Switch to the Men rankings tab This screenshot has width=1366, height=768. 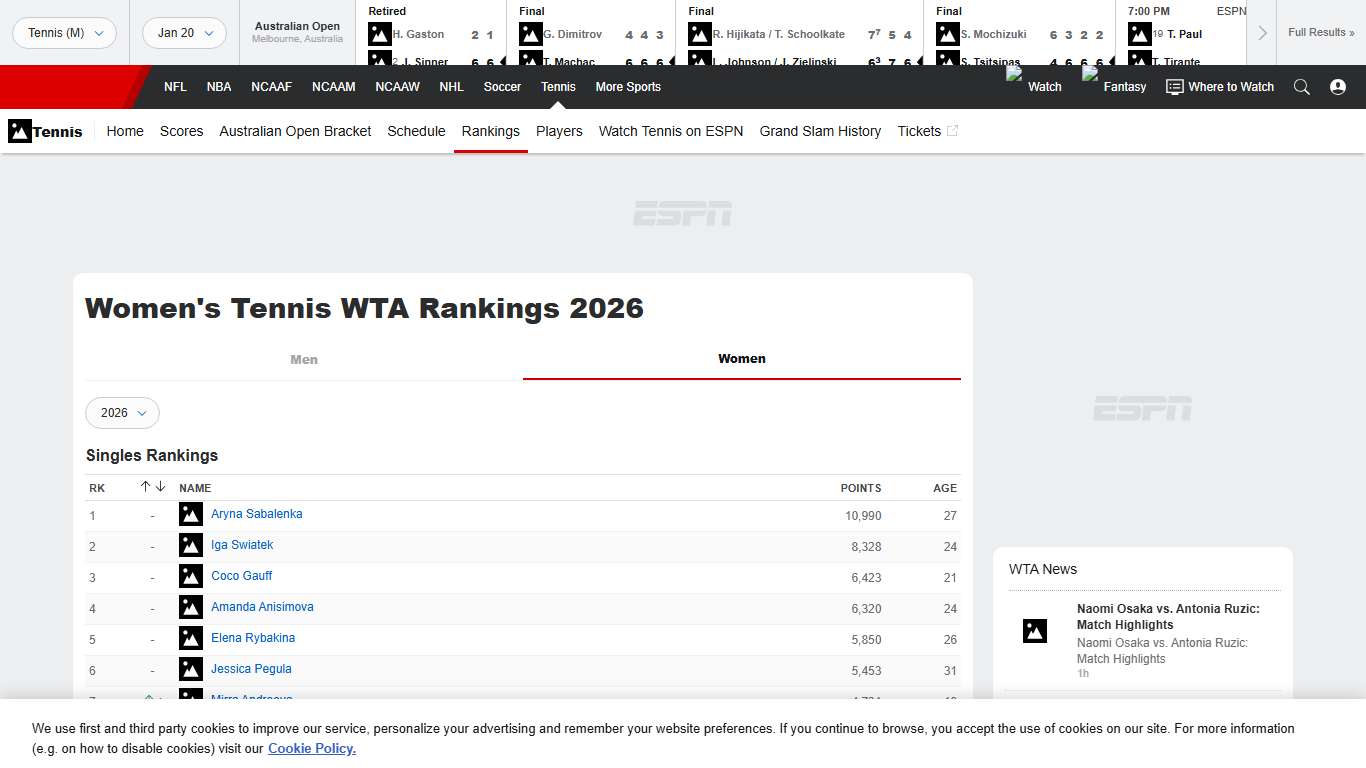point(304,359)
